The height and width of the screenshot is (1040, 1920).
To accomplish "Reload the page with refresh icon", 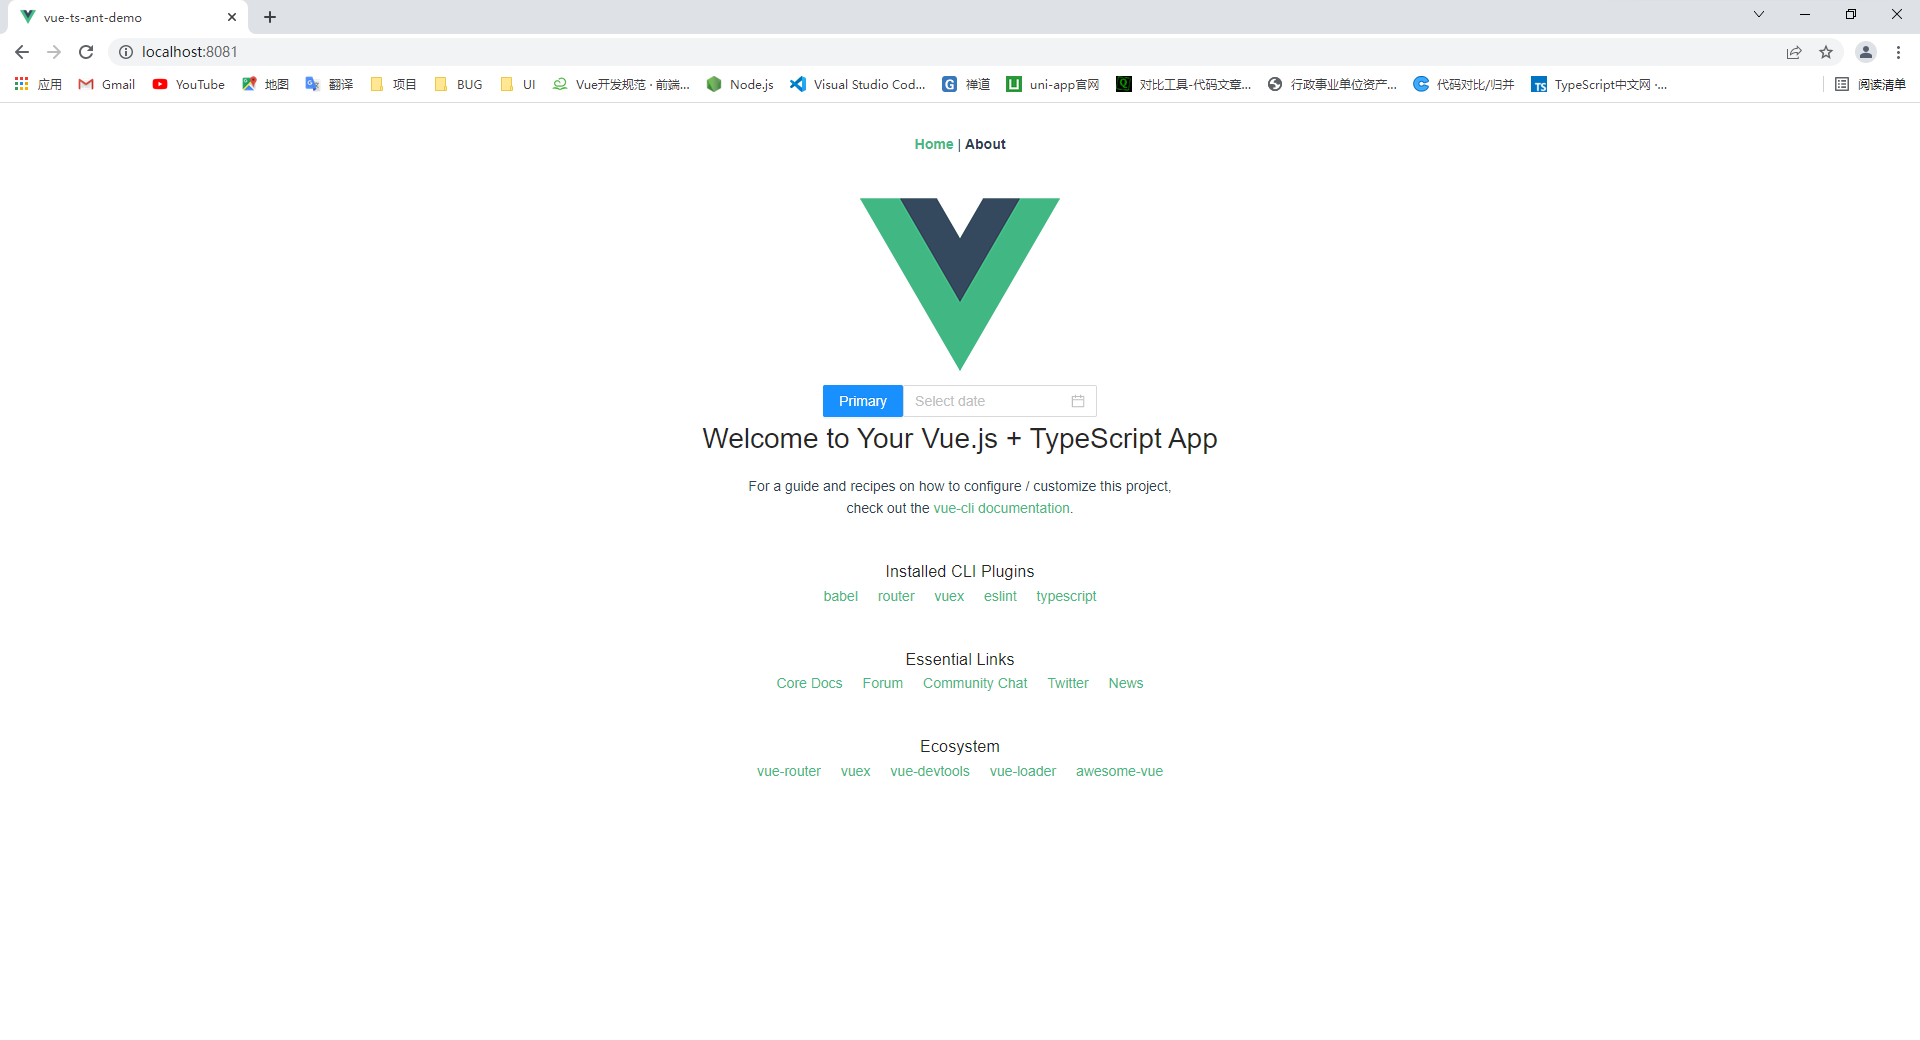I will [x=86, y=52].
